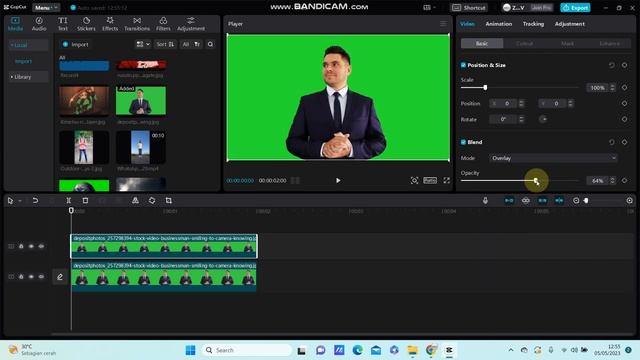
Task: Switch to the Animation tab
Action: (498, 24)
